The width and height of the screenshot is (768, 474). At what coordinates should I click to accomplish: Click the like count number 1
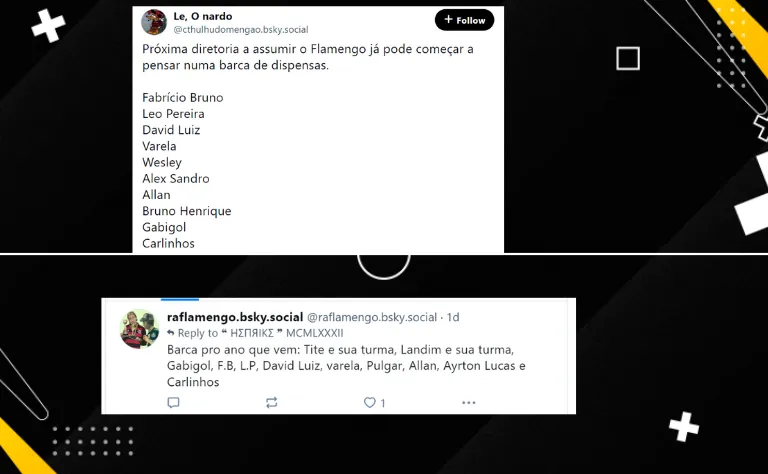pos(383,403)
